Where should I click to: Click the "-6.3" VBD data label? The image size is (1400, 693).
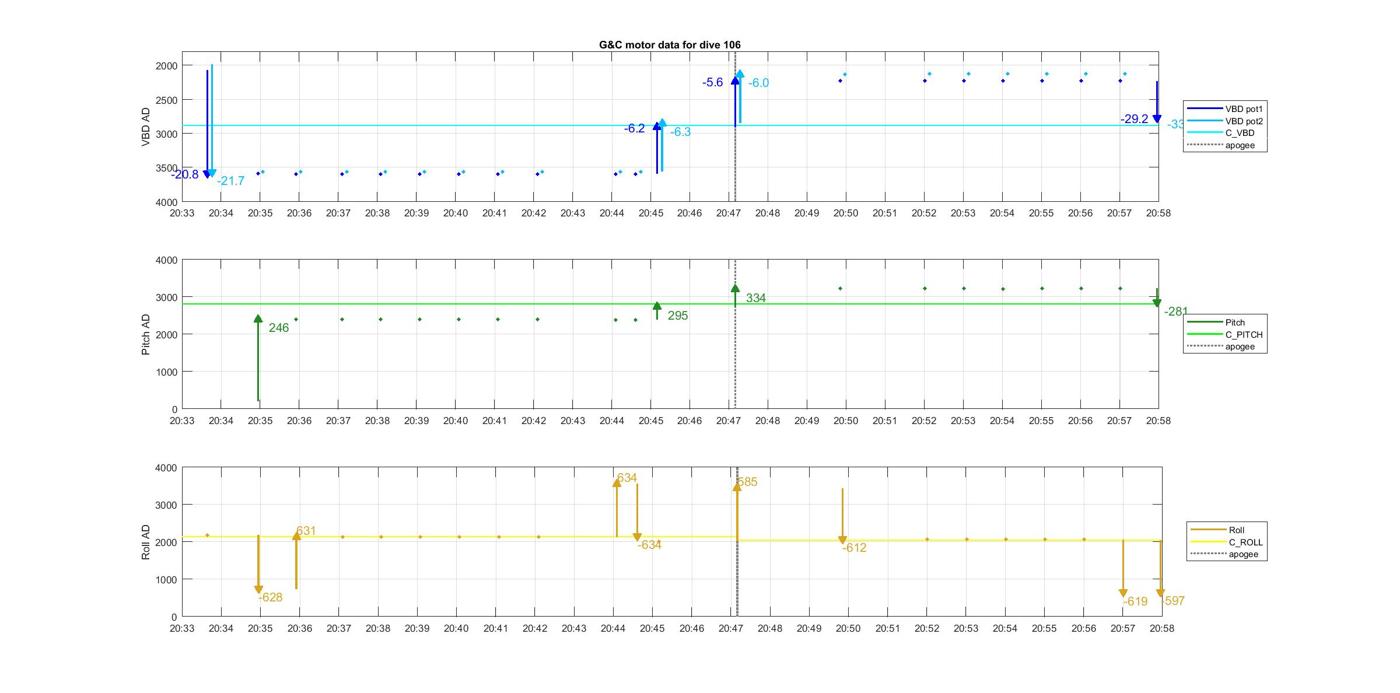coord(681,132)
